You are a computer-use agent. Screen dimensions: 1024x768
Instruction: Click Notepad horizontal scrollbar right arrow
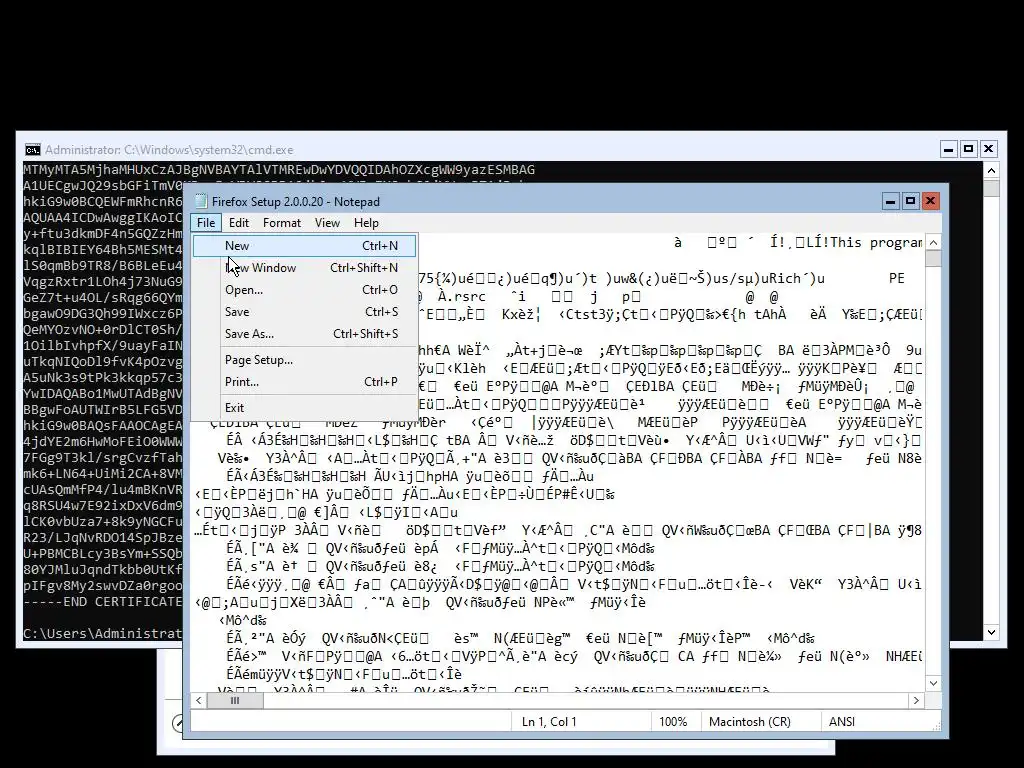(x=916, y=700)
